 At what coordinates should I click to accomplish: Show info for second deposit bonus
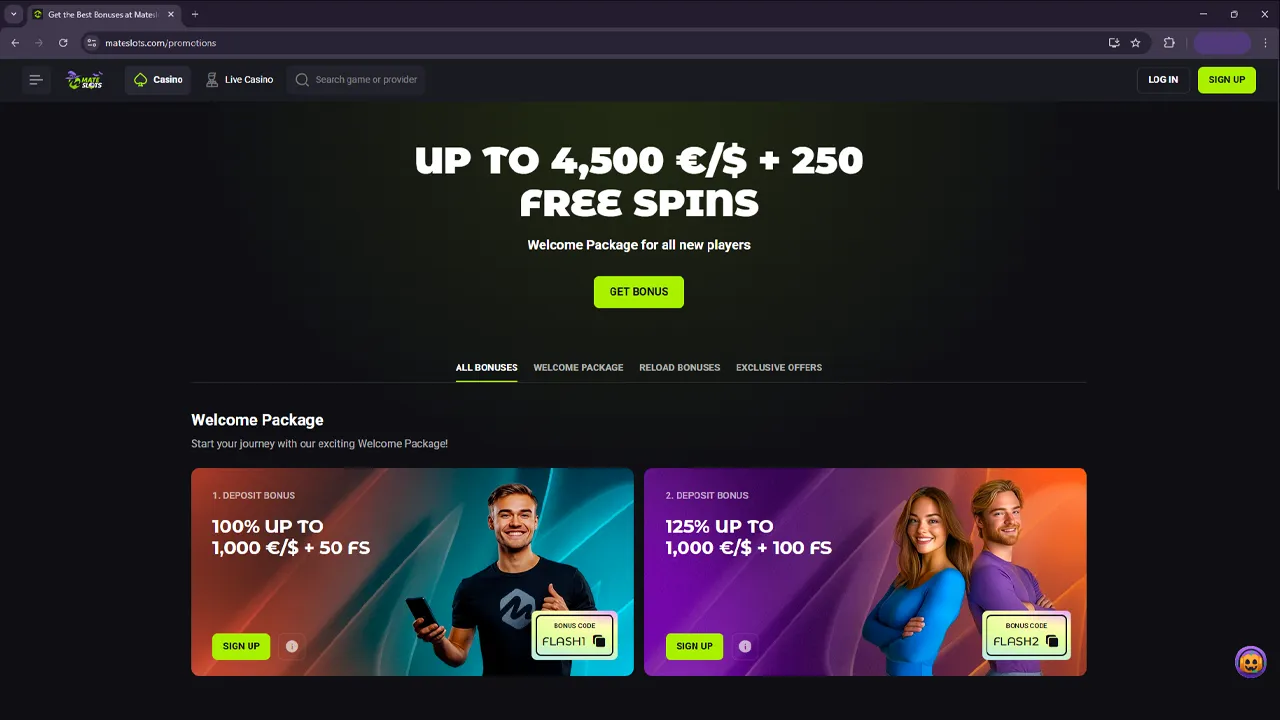[745, 646]
